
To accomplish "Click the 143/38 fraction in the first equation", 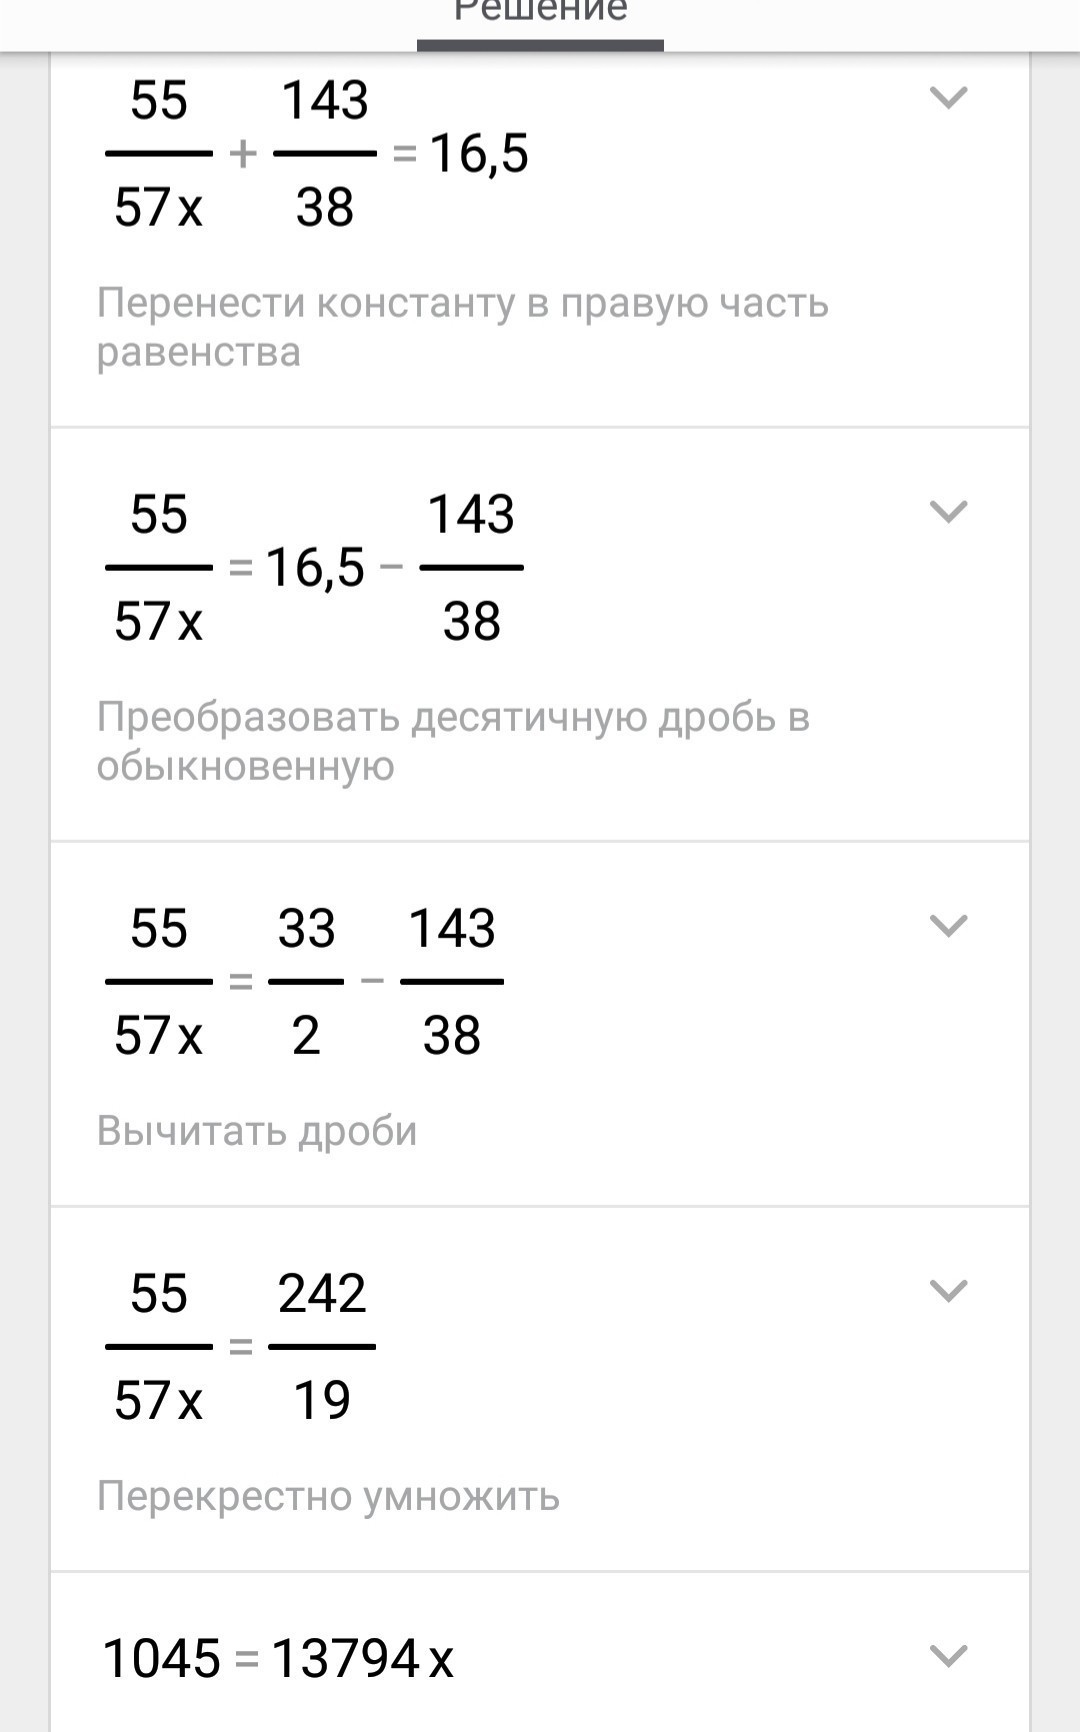I will [x=325, y=154].
